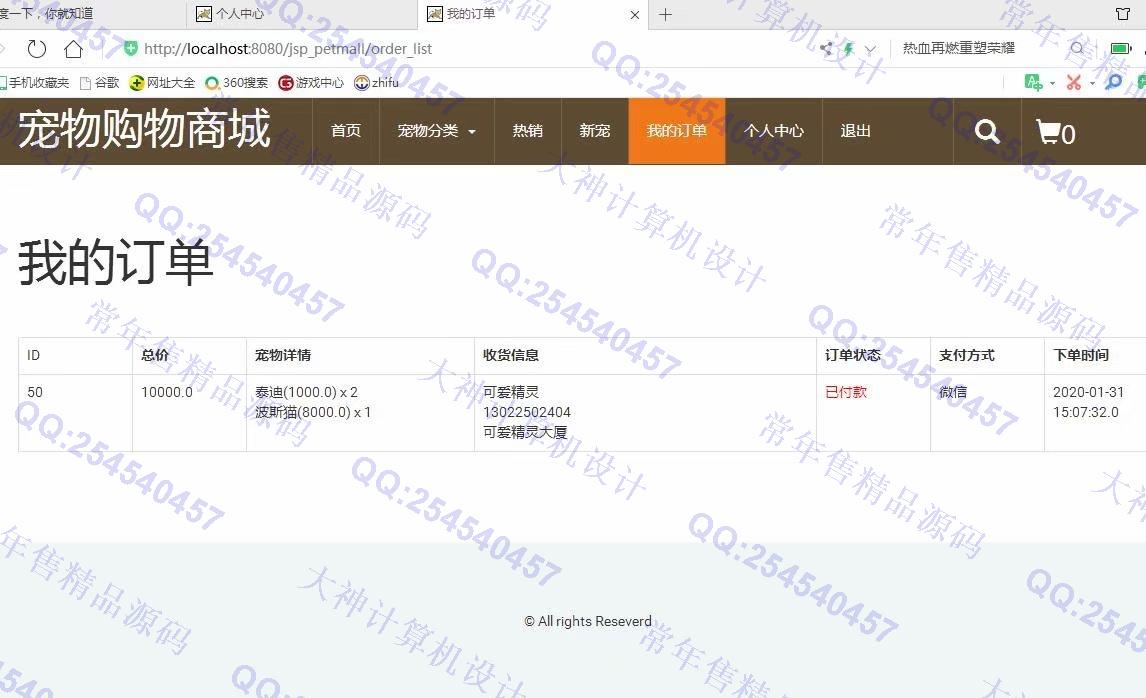The image size is (1146, 698).
Task: Click the All rights Reseverd footer text
Action: click(x=588, y=621)
